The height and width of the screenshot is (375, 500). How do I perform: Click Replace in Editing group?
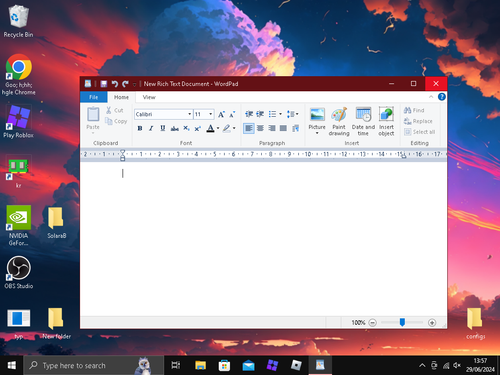[418, 121]
